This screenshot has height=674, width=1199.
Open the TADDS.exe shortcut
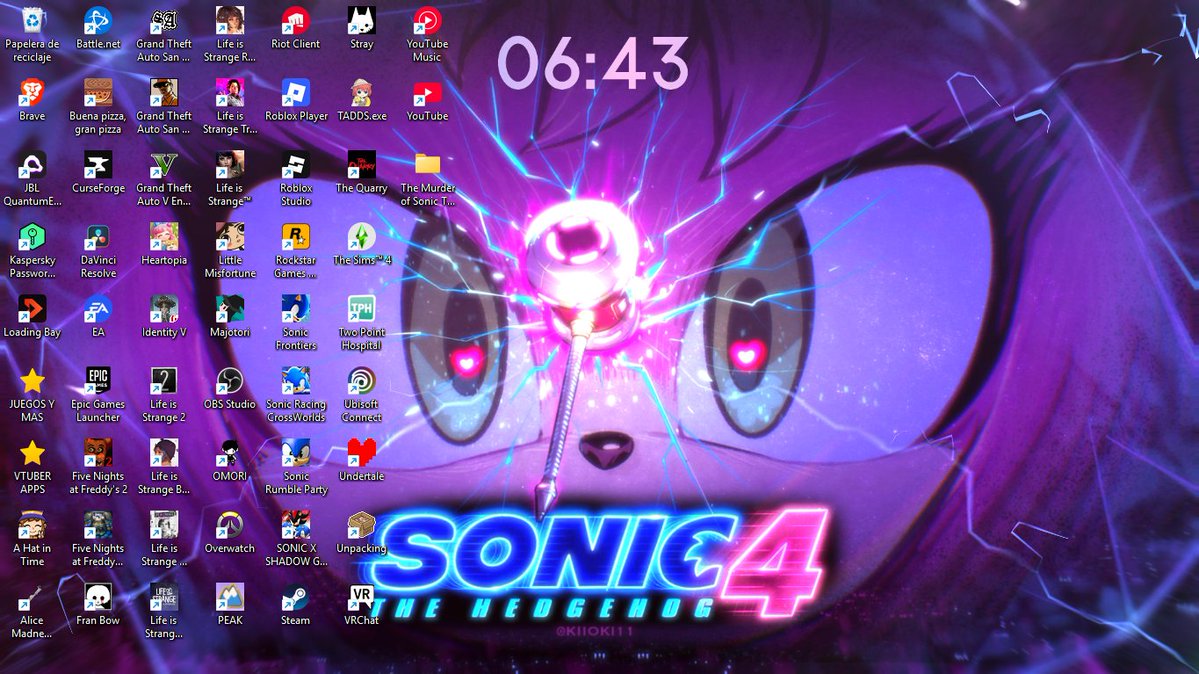click(361, 93)
